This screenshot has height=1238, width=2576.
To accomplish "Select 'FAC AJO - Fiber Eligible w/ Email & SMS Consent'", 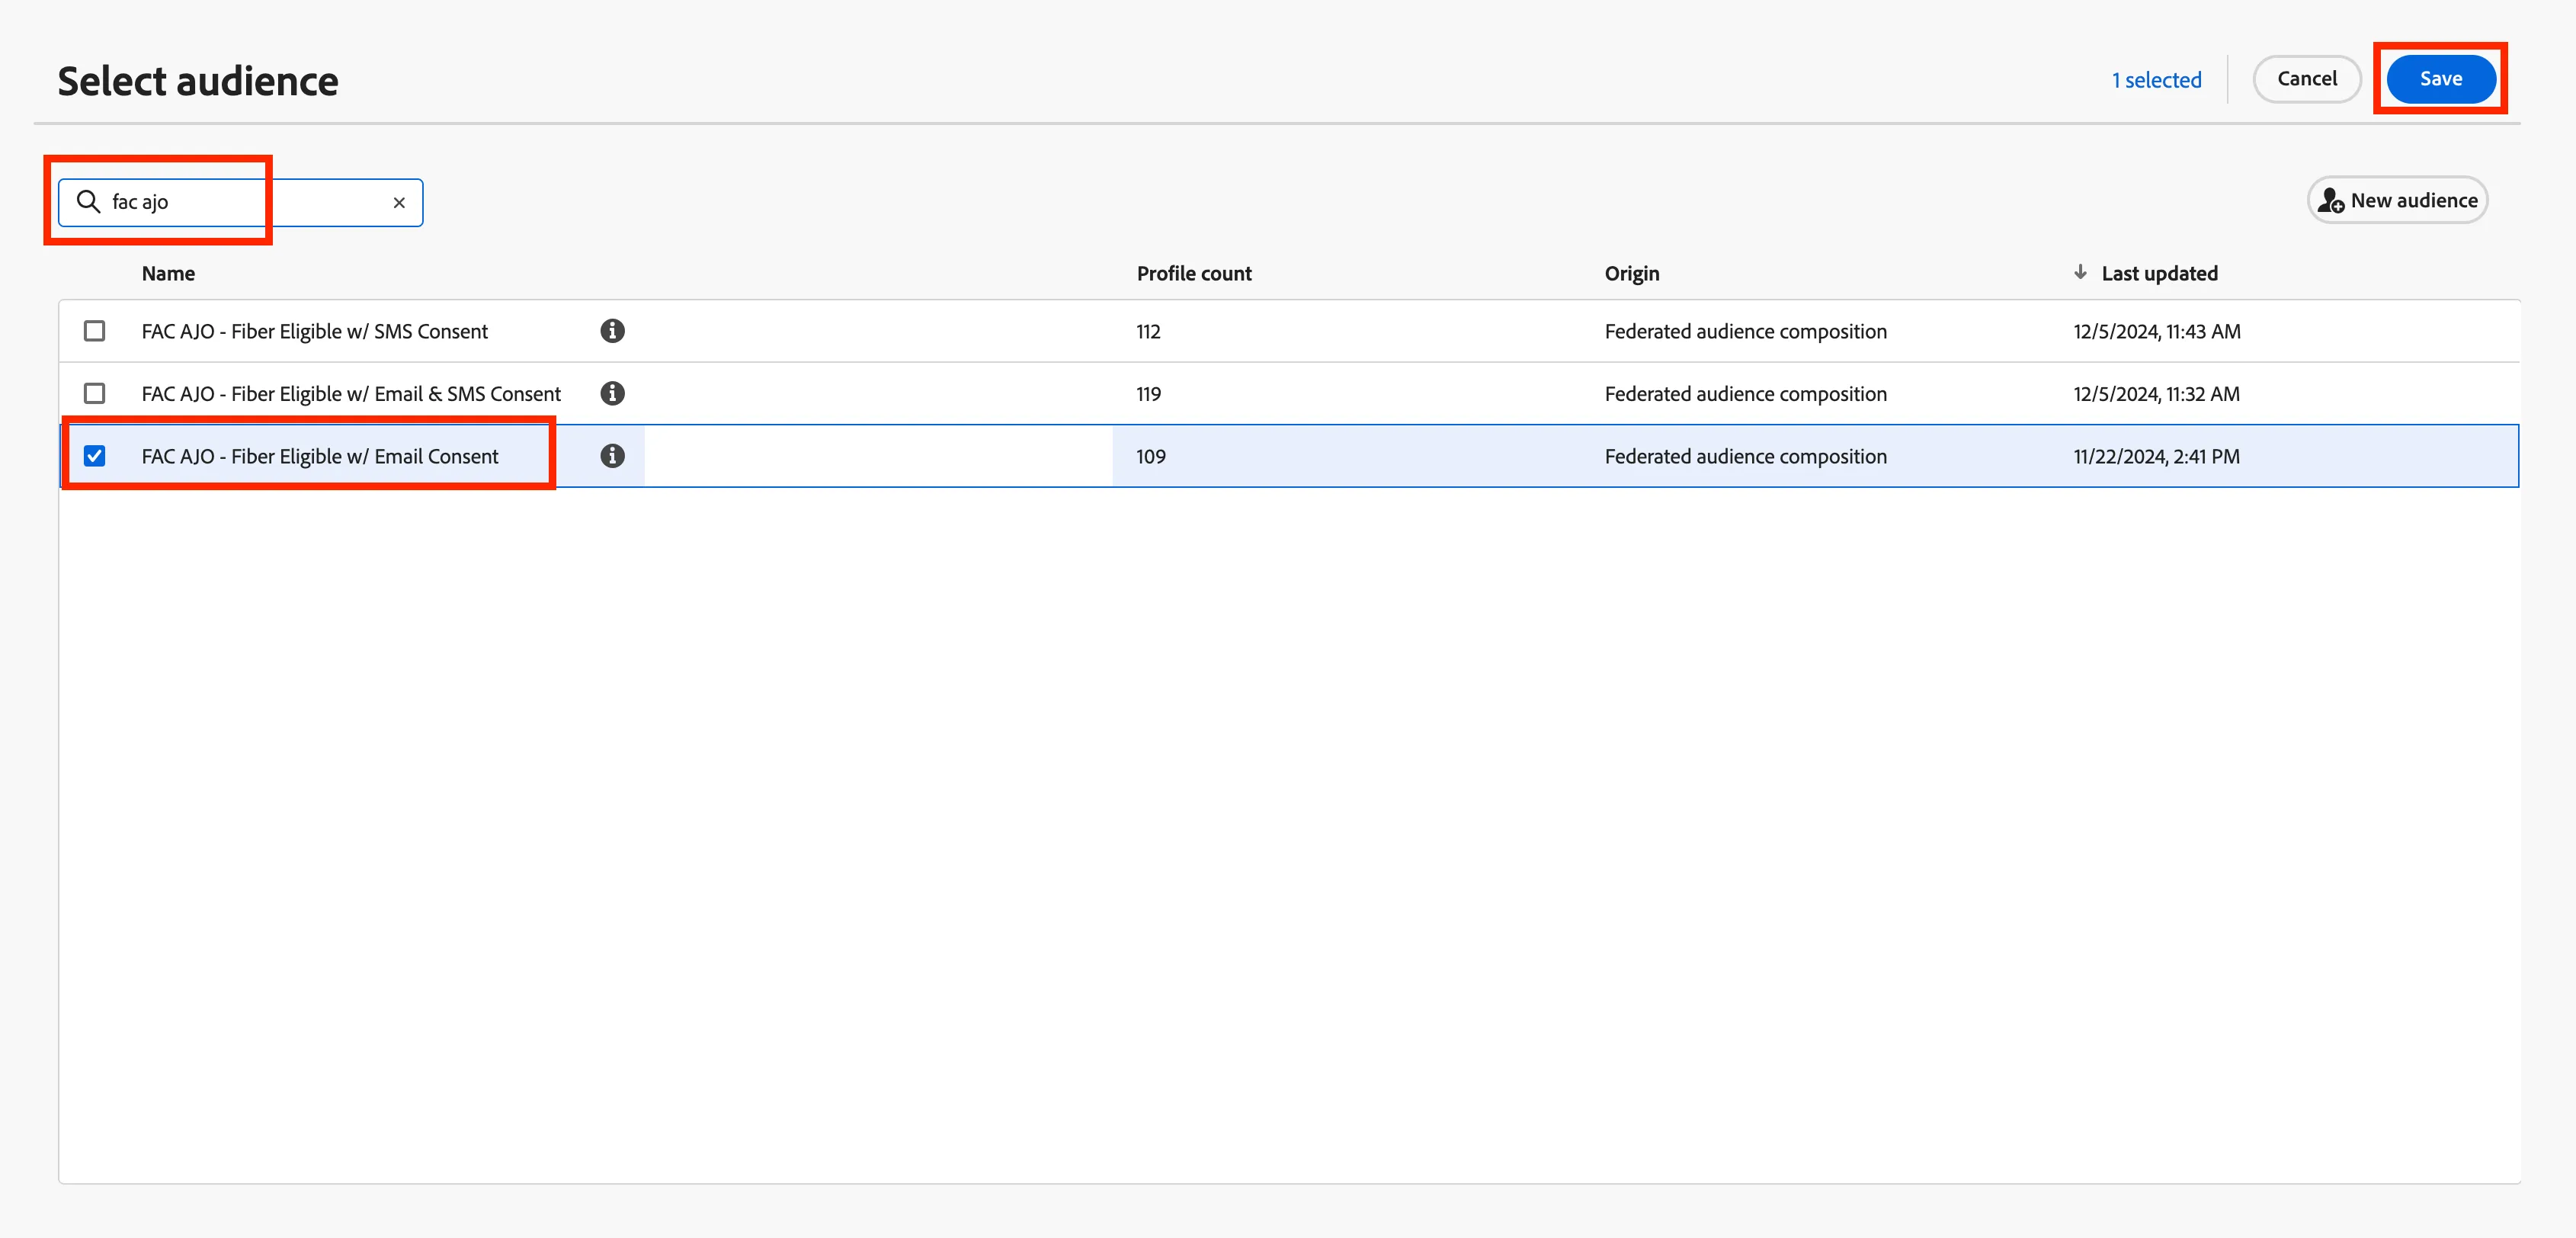I will coord(351,394).
